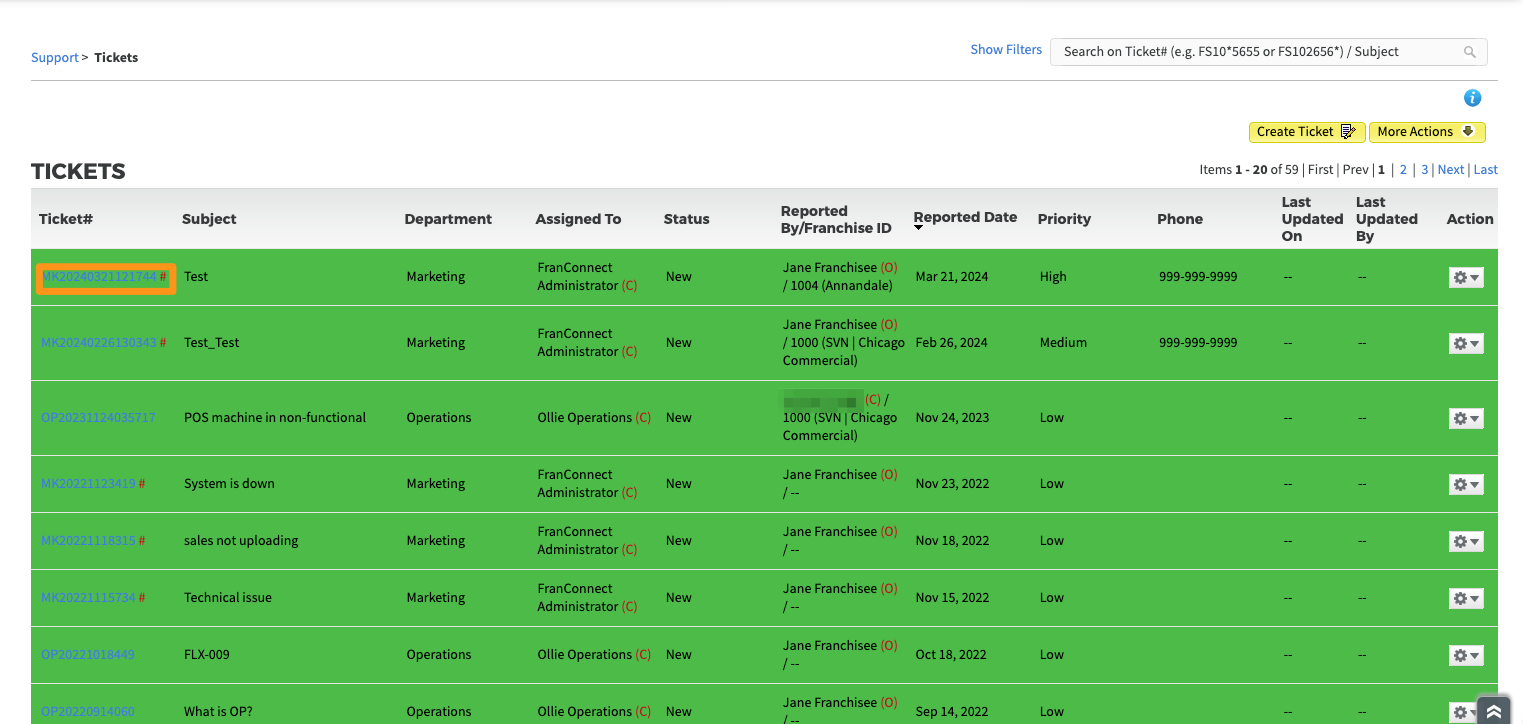The width and height of the screenshot is (1523, 724).
Task: Sort by the Status column header
Action: coord(686,219)
